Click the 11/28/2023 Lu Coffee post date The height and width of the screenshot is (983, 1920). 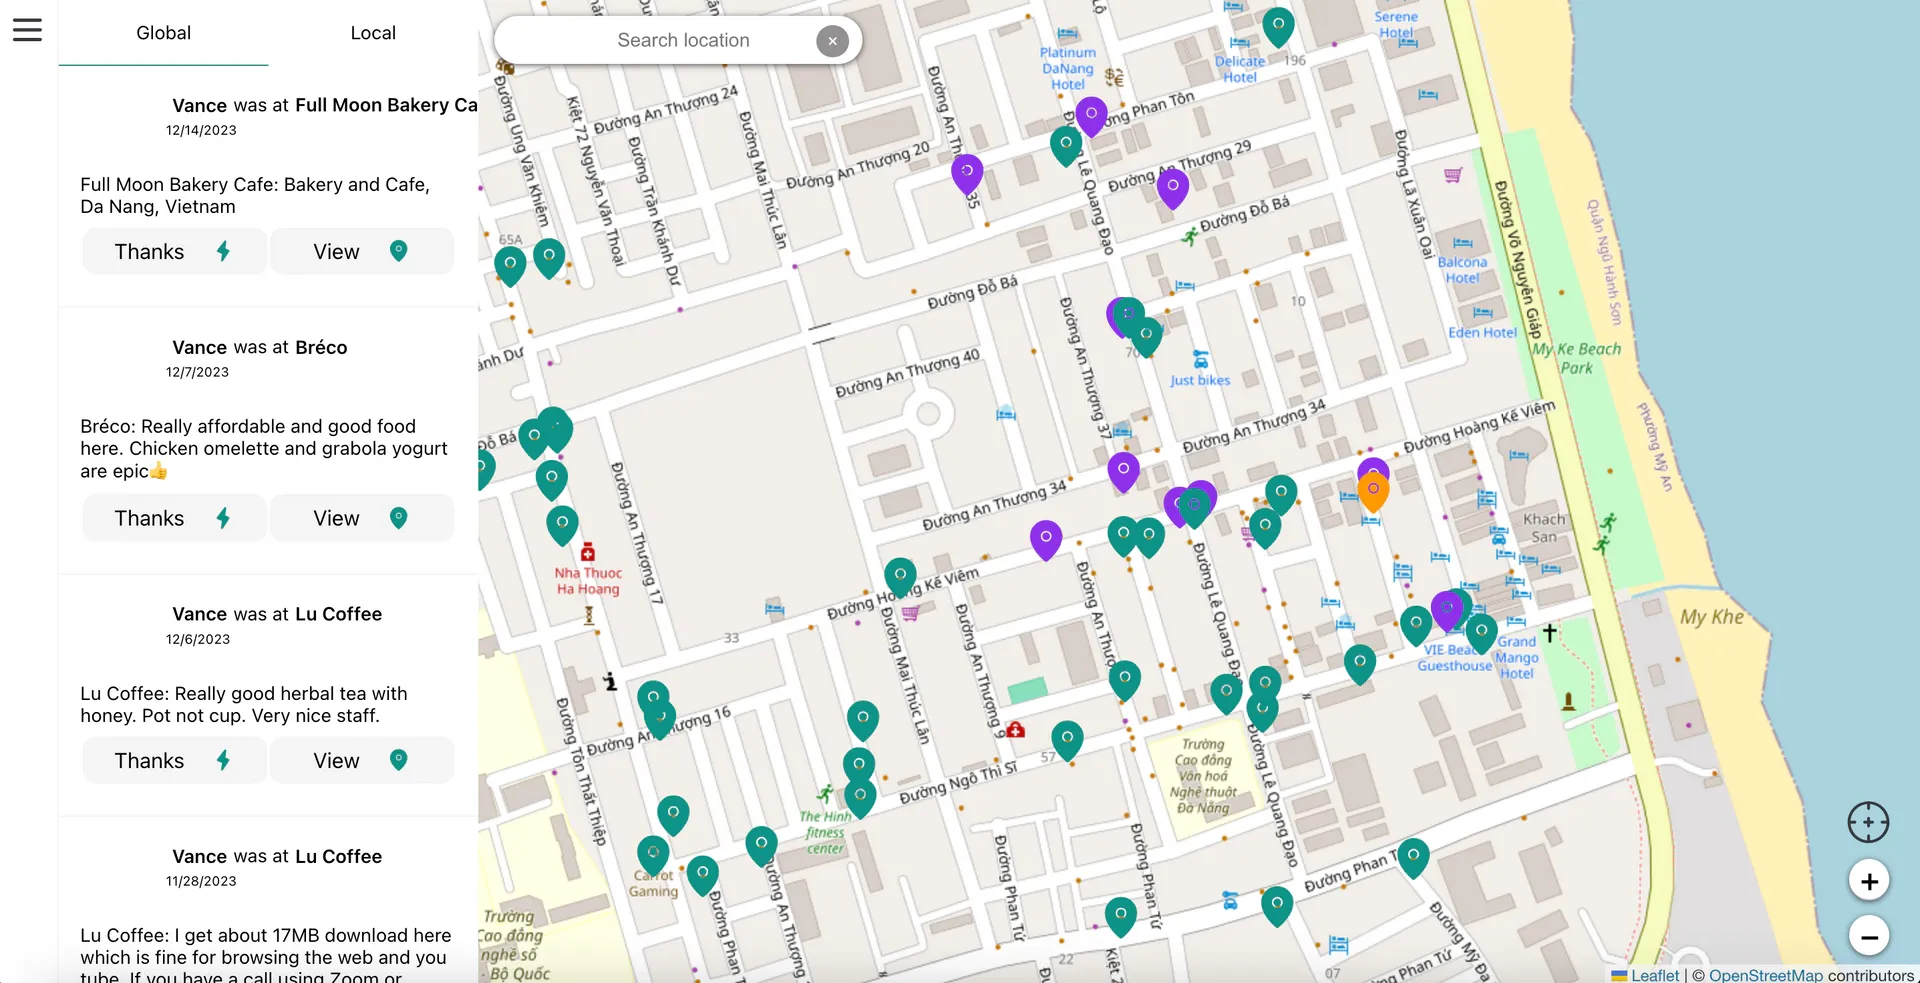pos(201,881)
